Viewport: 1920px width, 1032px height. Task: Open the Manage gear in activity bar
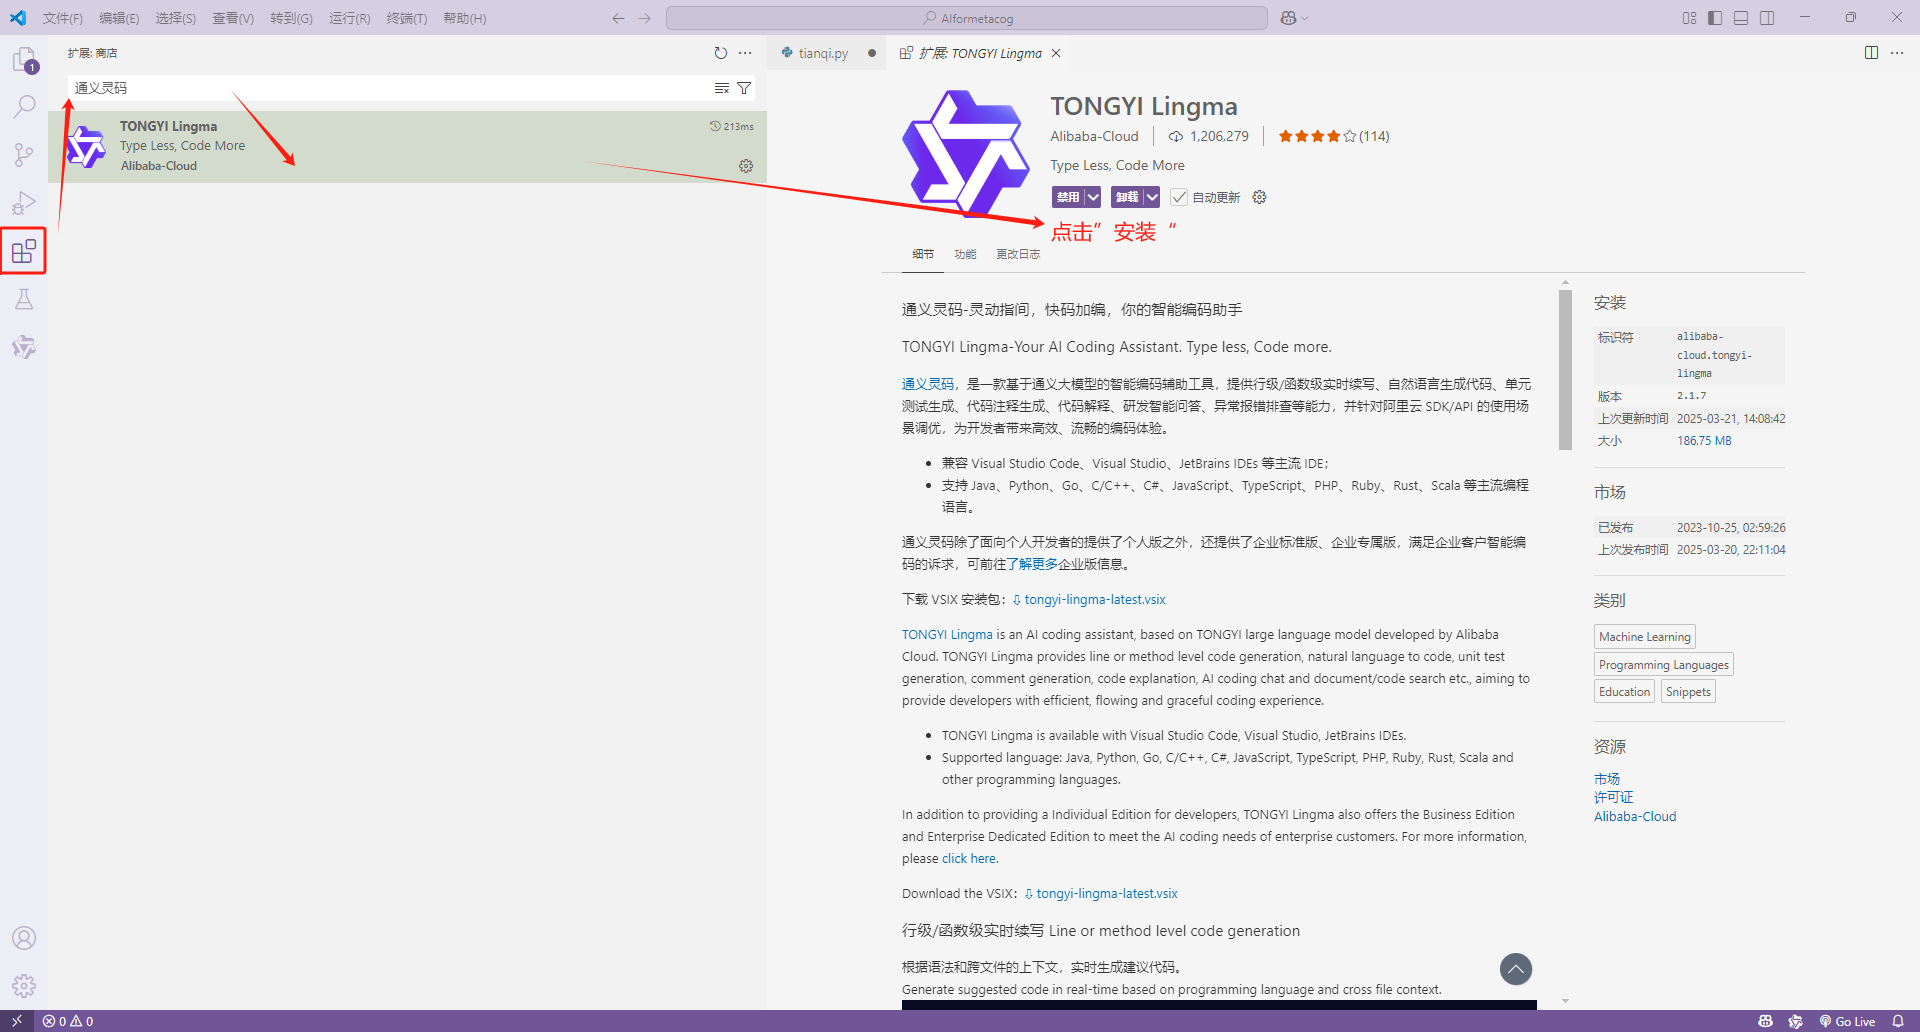(x=24, y=986)
